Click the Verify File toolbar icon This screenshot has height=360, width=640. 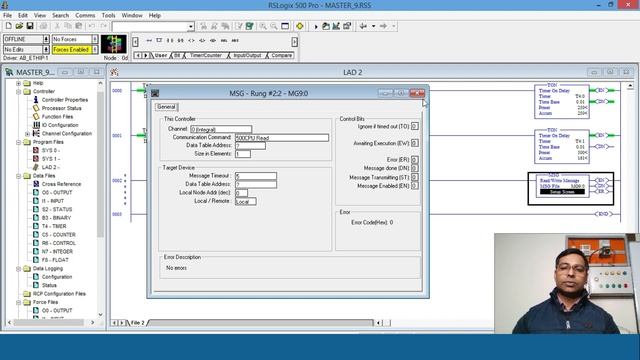coord(239,26)
